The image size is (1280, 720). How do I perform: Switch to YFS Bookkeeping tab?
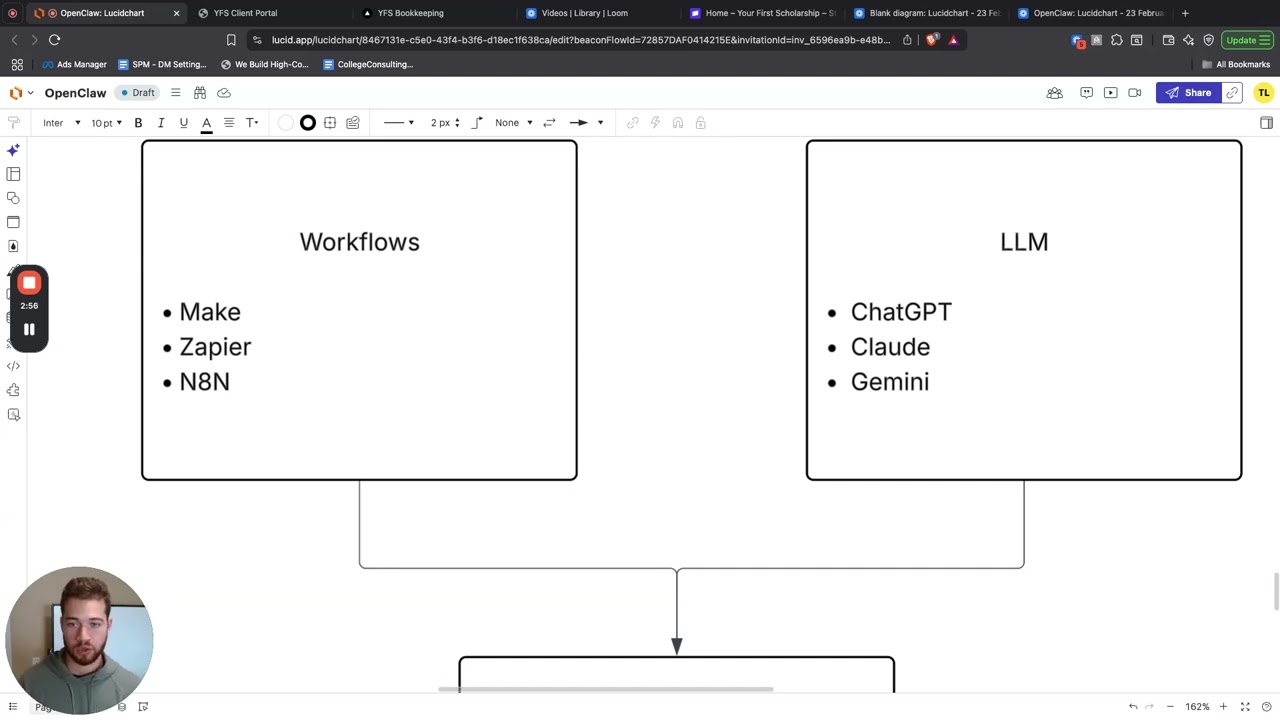(410, 13)
